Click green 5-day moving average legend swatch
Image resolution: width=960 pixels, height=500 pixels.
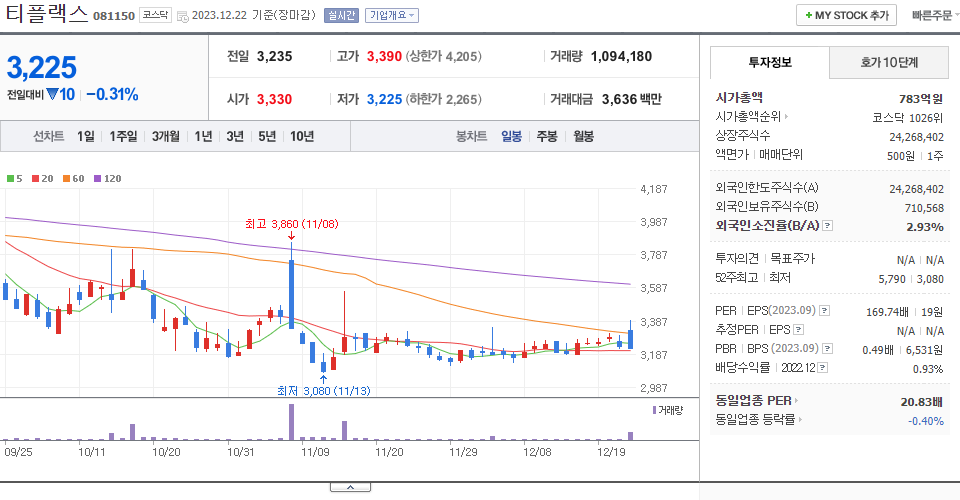click(10, 179)
